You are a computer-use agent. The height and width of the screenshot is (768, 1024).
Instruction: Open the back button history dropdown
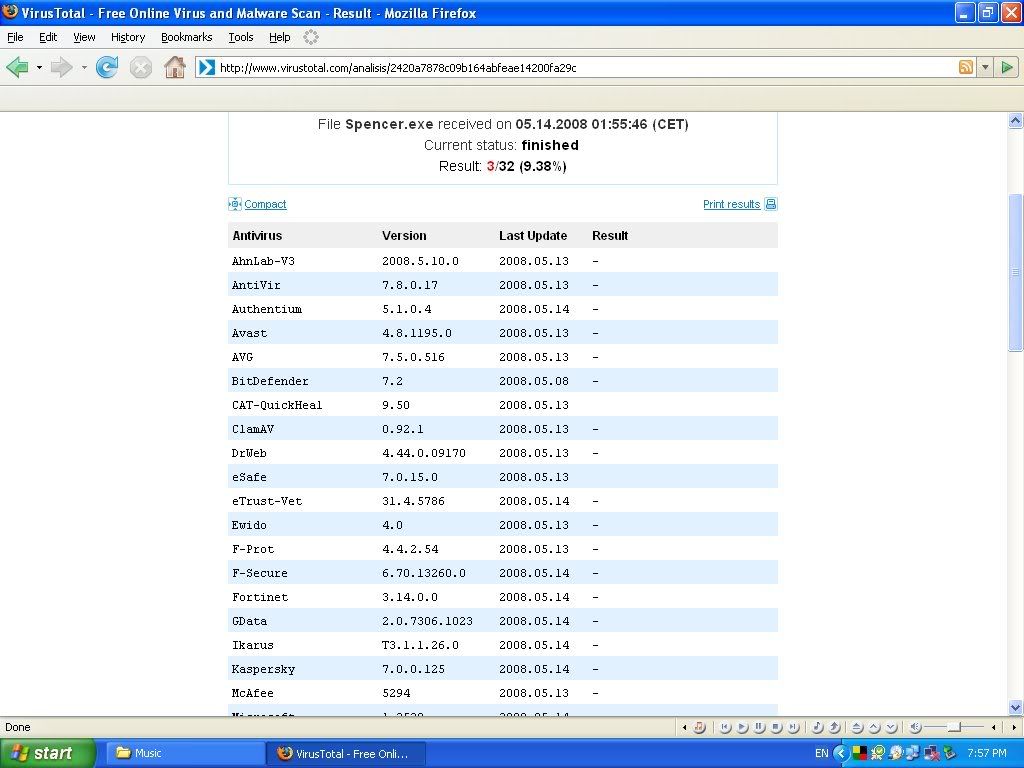point(39,68)
